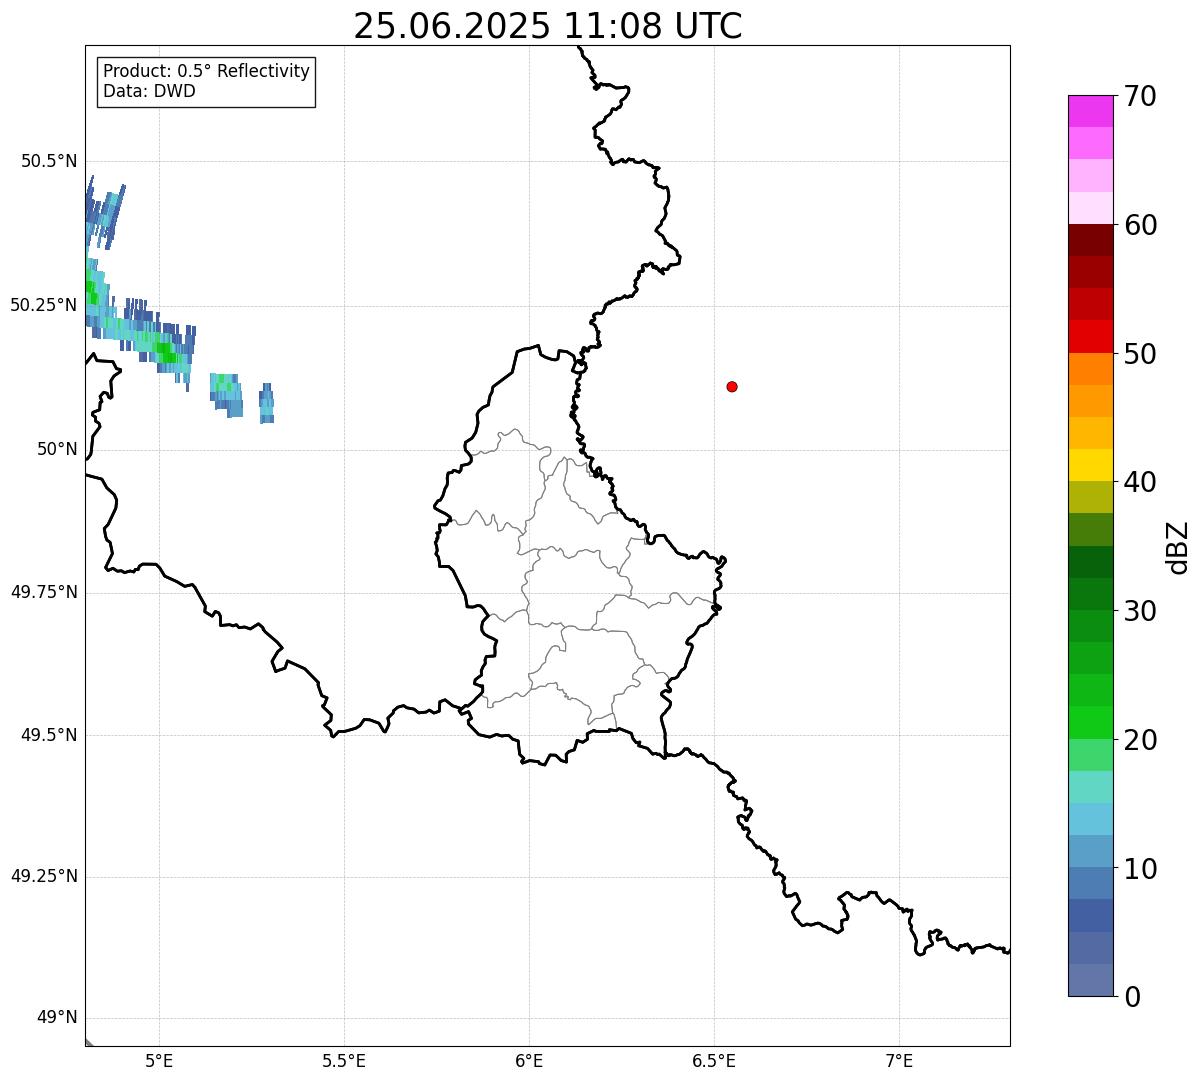Click the 50.25°N latitude label

coord(44,305)
